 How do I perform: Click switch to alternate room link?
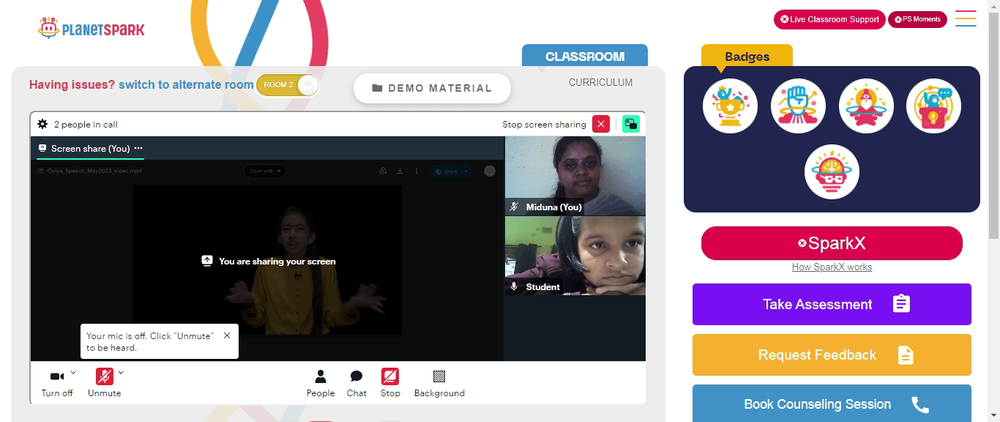186,85
